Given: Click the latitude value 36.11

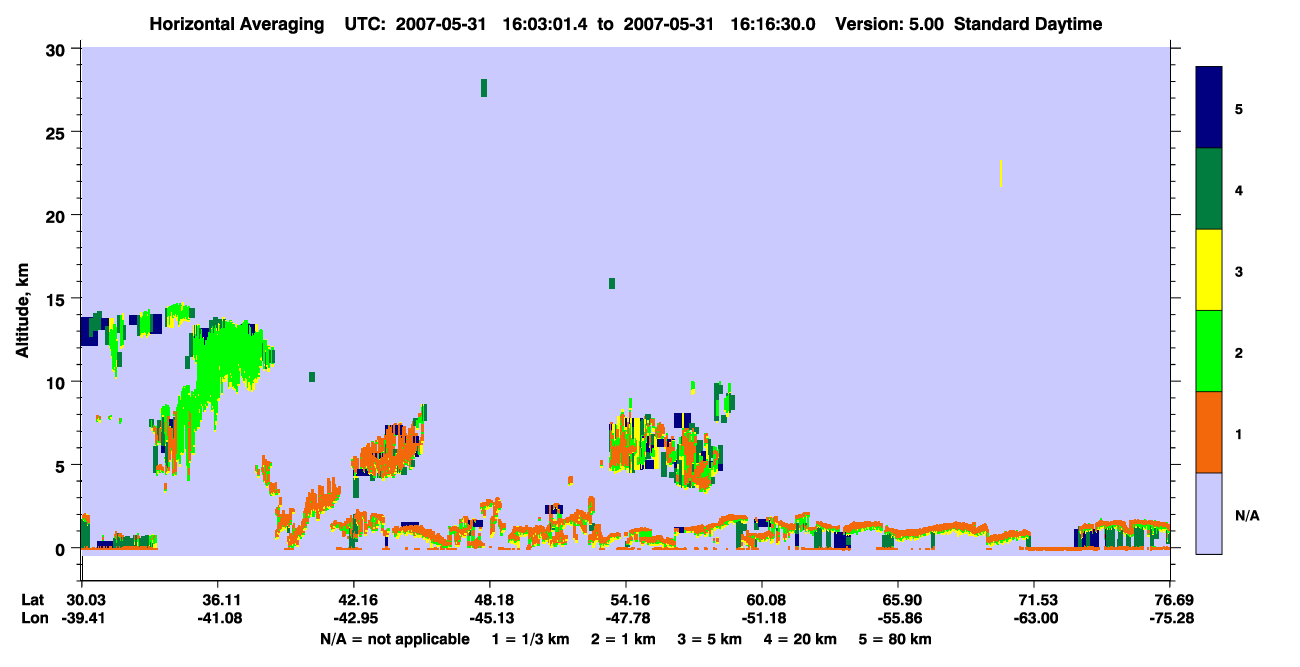Looking at the screenshot, I should [218, 600].
